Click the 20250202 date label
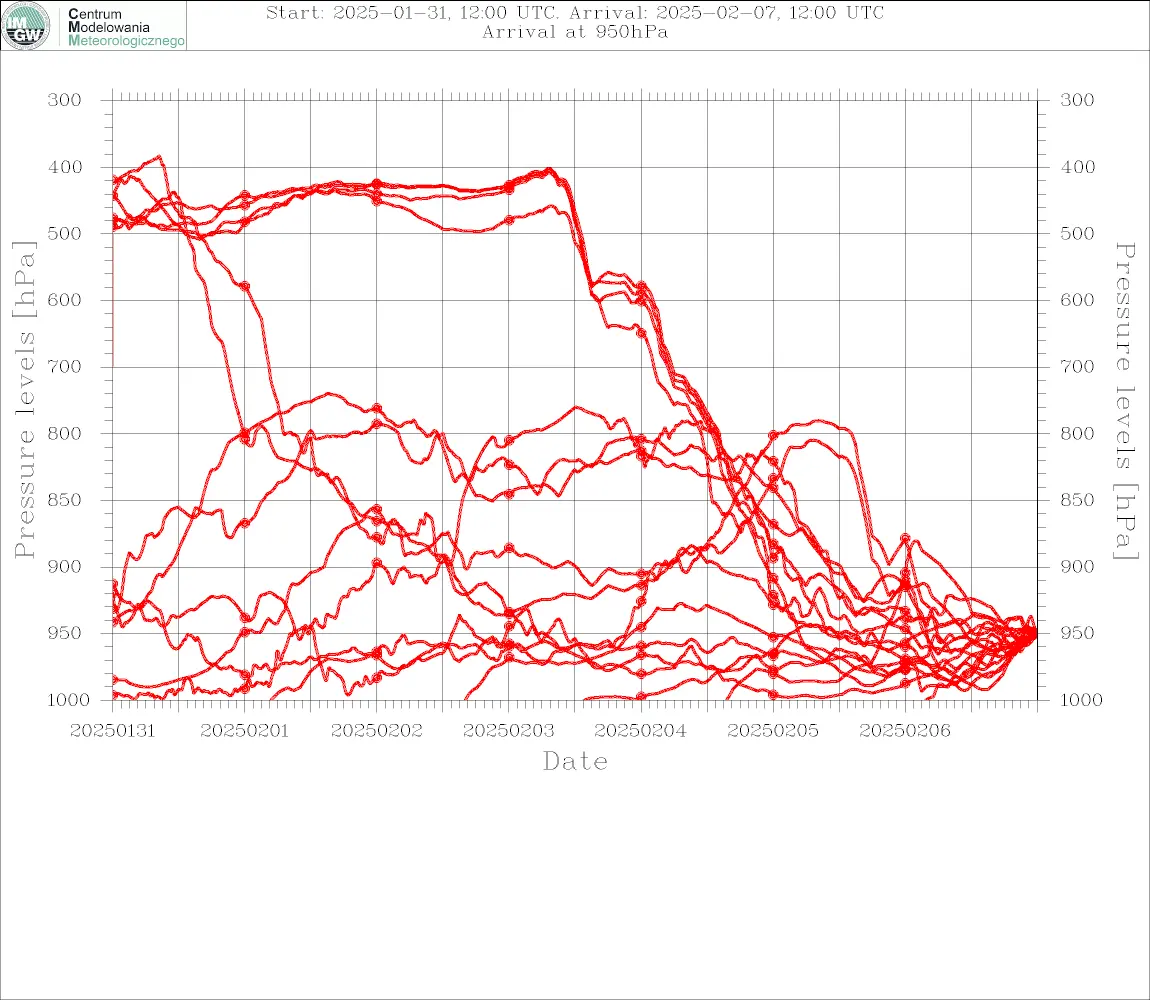This screenshot has width=1150, height=1000. [377, 731]
